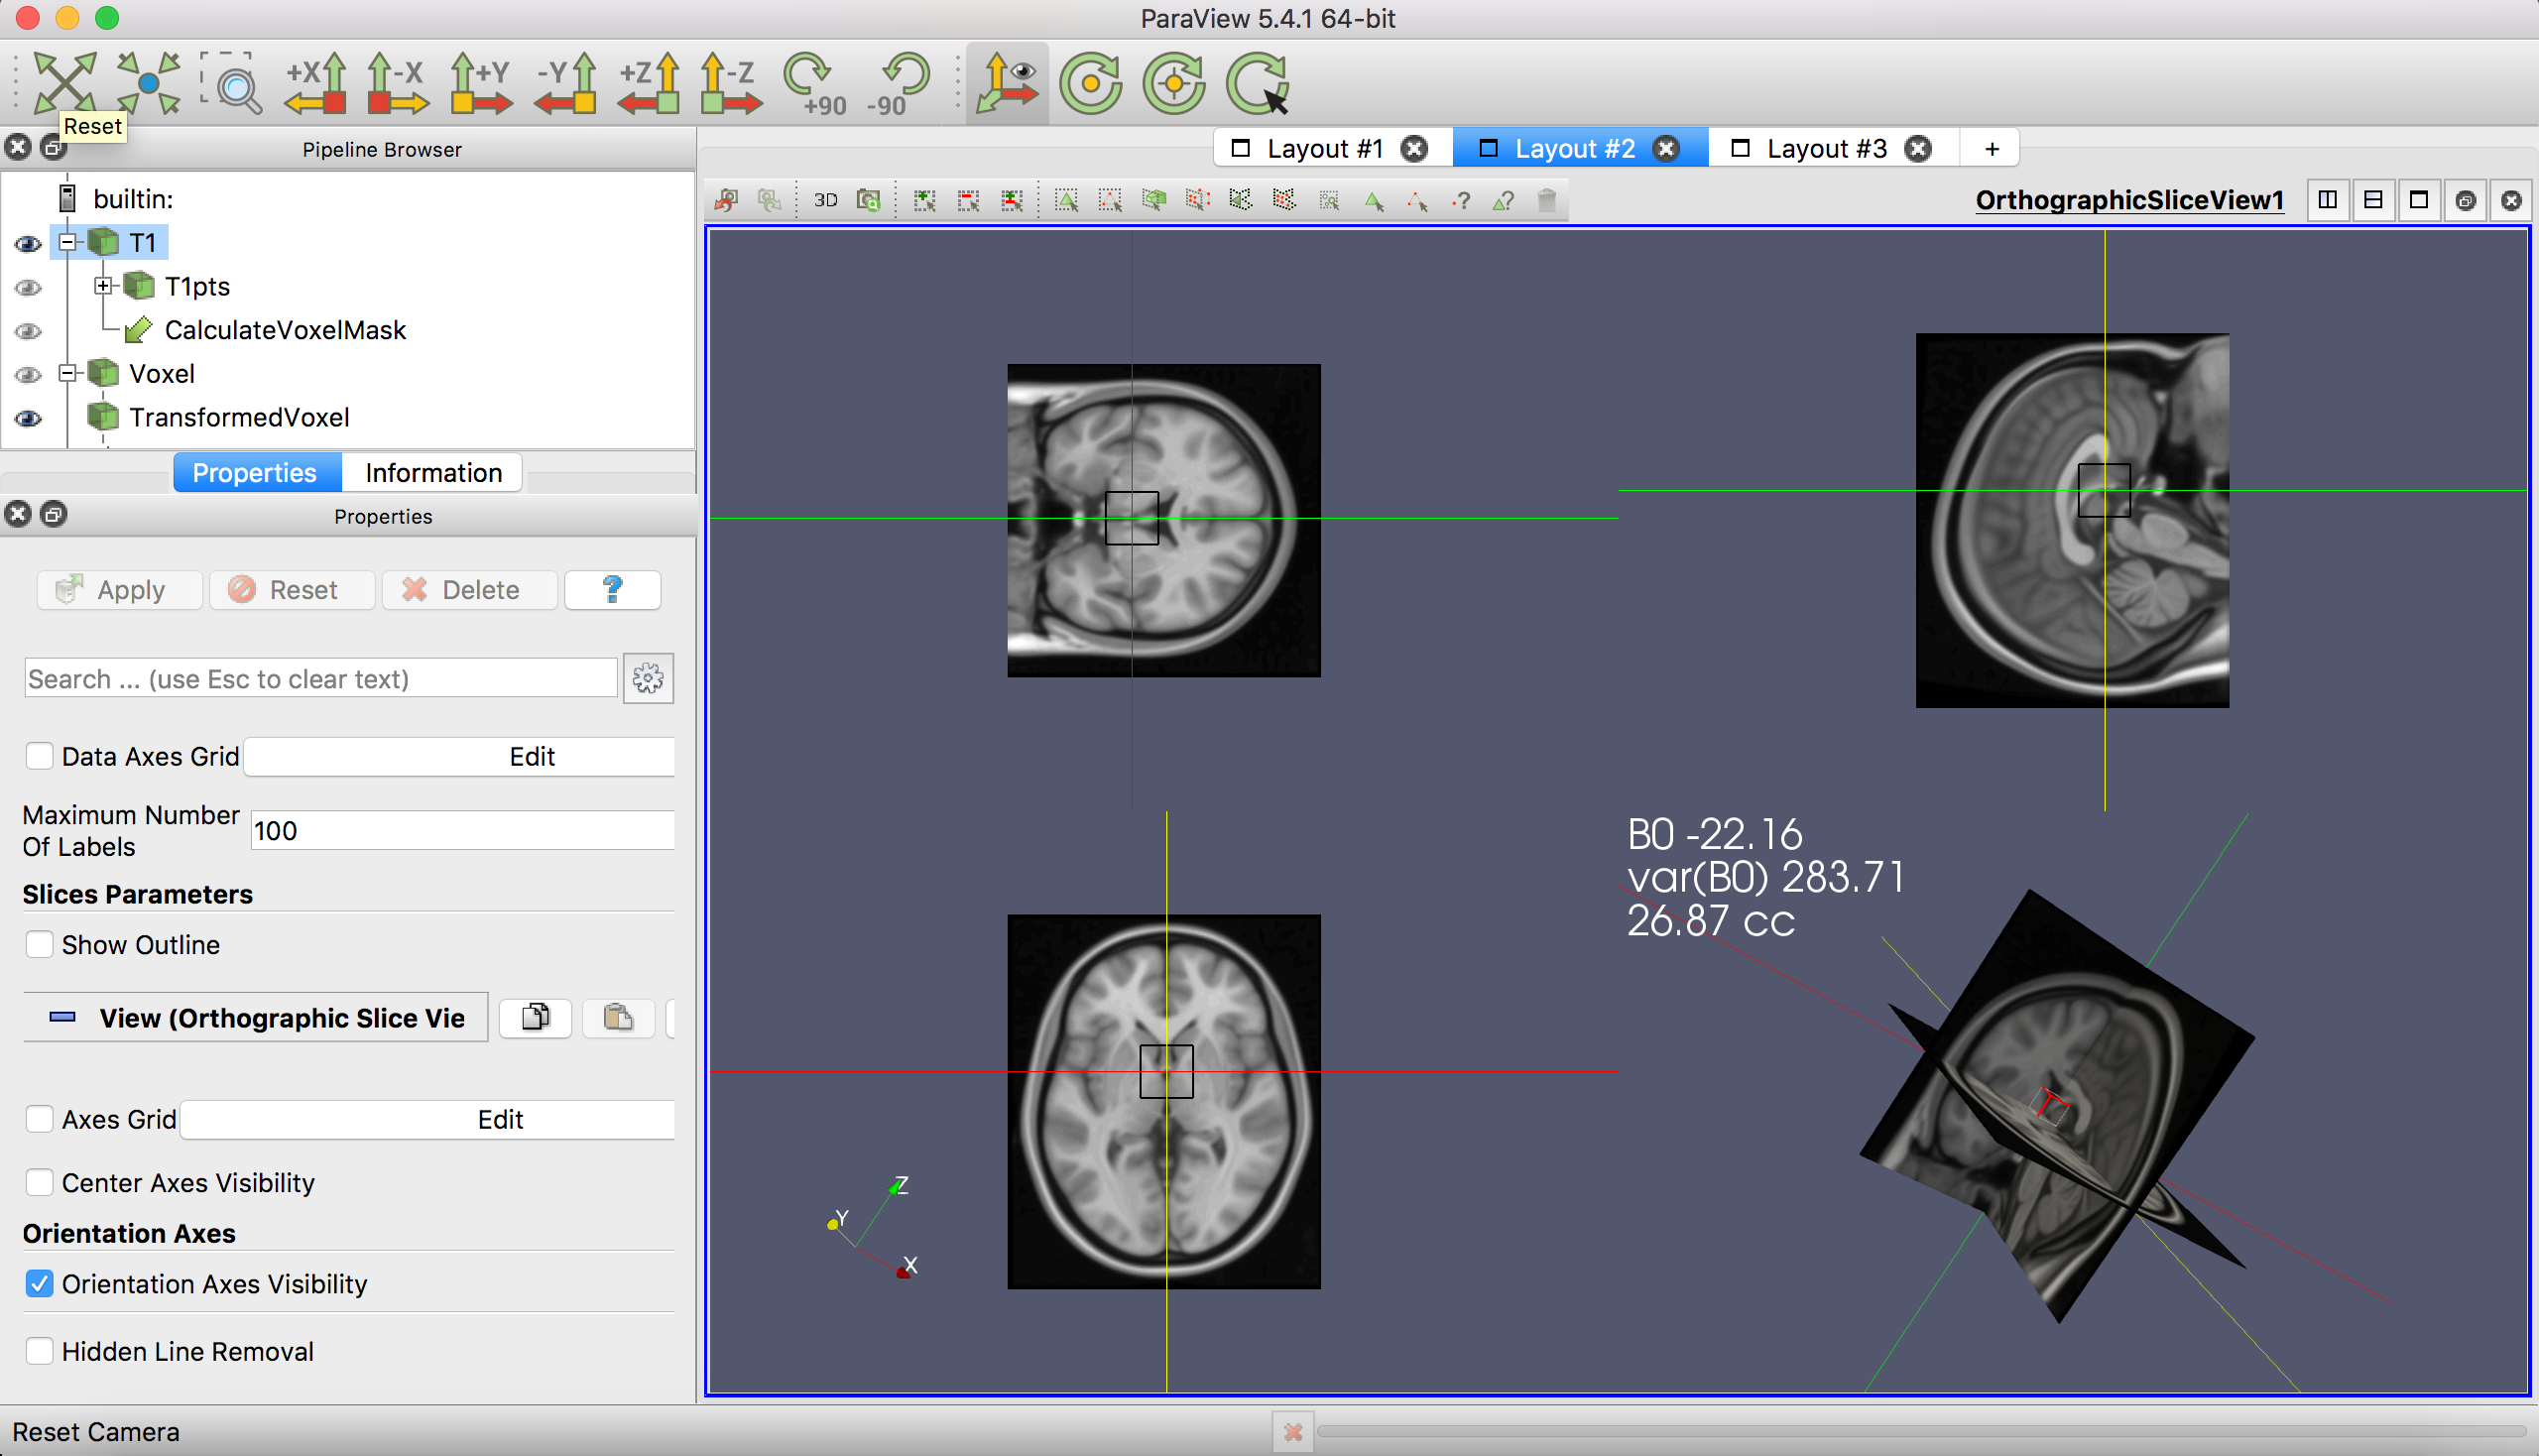The height and width of the screenshot is (1456, 2539).
Task: Set view direction to +X
Action: click(315, 83)
